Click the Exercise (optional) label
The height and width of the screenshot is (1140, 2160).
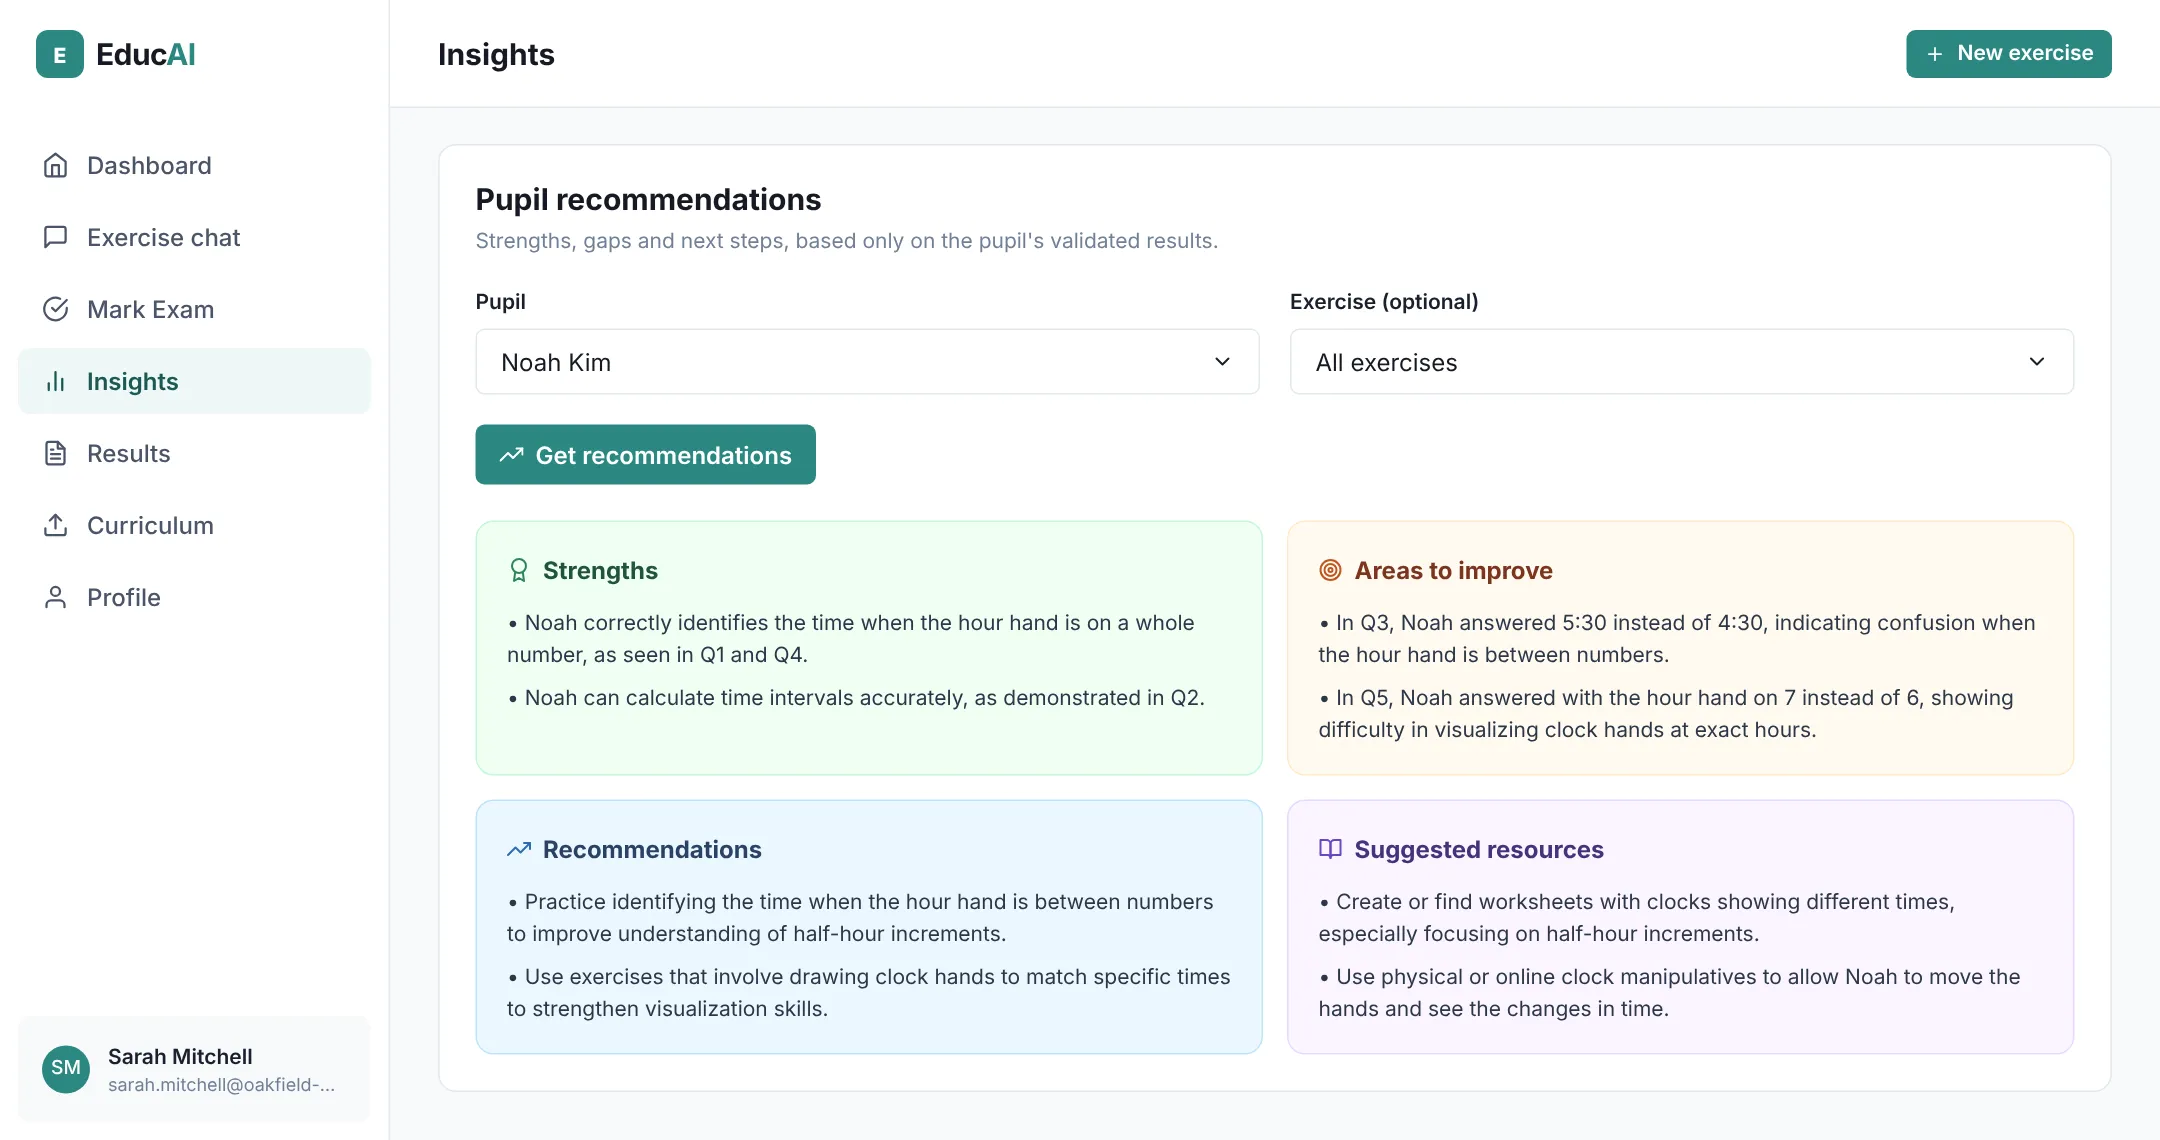pos(1384,301)
